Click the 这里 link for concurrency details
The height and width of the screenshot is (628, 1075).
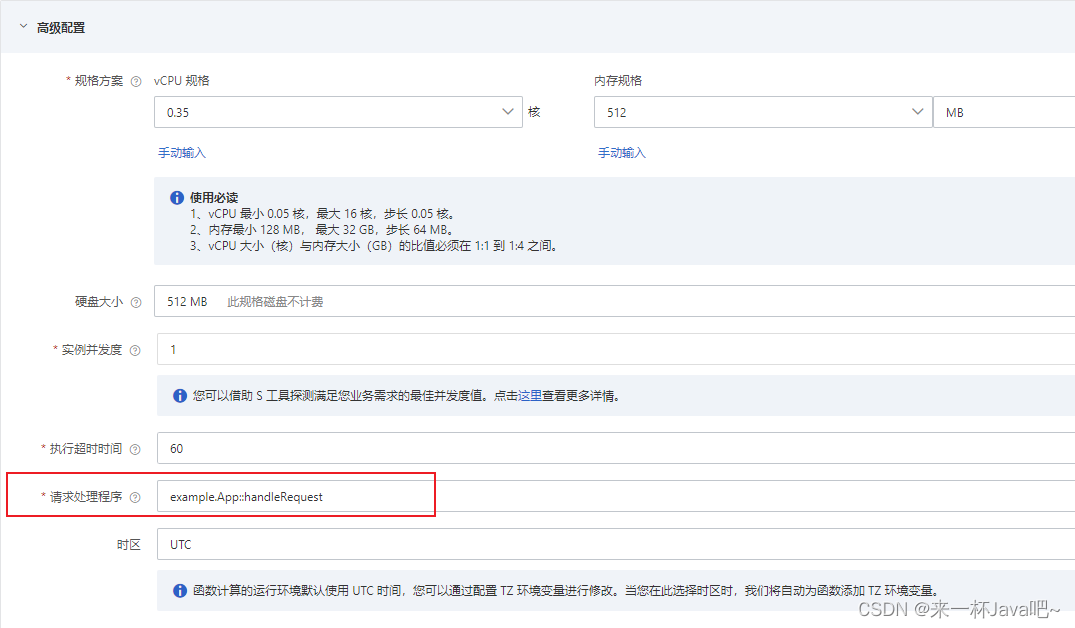tap(530, 396)
